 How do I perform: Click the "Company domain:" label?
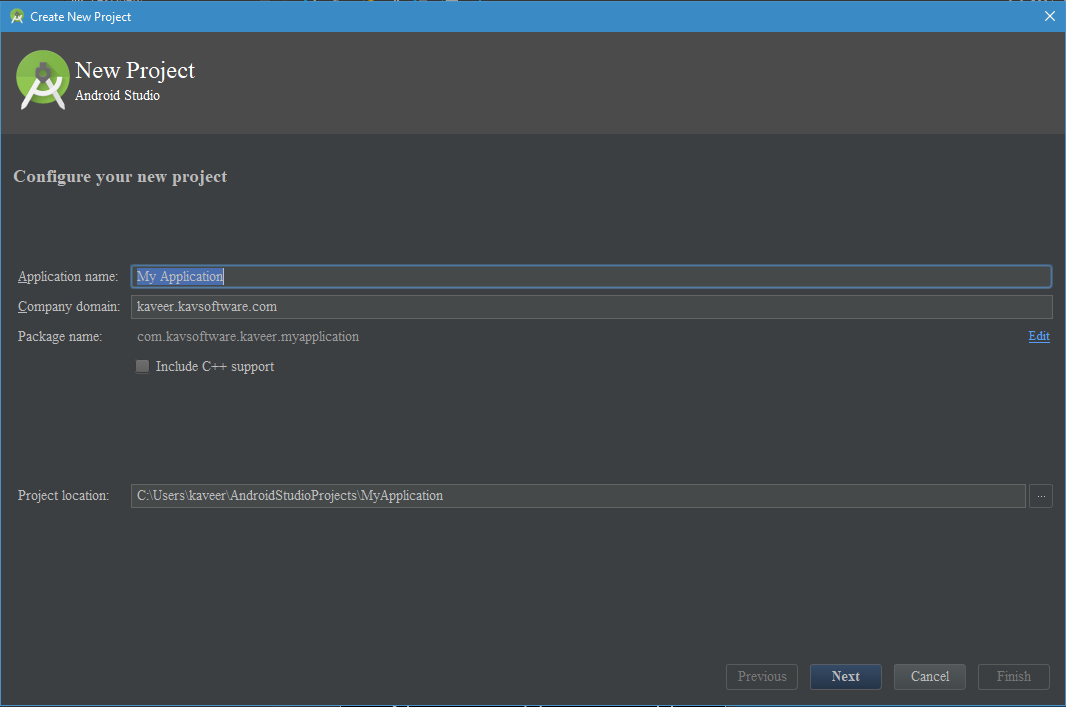tap(68, 307)
